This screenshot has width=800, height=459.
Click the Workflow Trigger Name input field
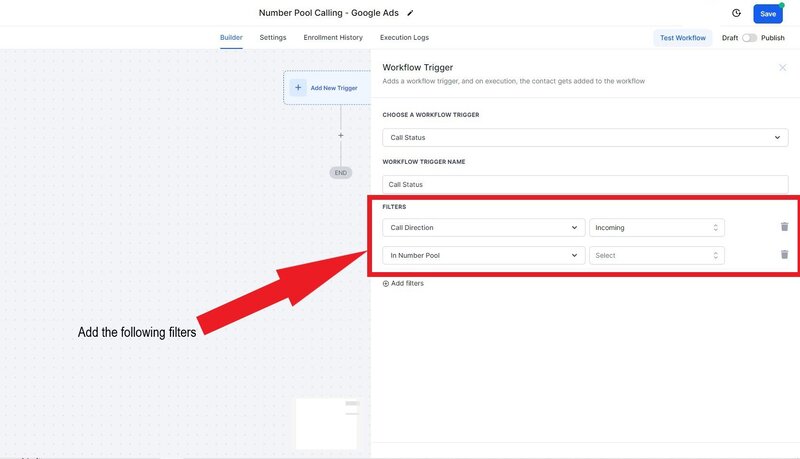(585, 185)
